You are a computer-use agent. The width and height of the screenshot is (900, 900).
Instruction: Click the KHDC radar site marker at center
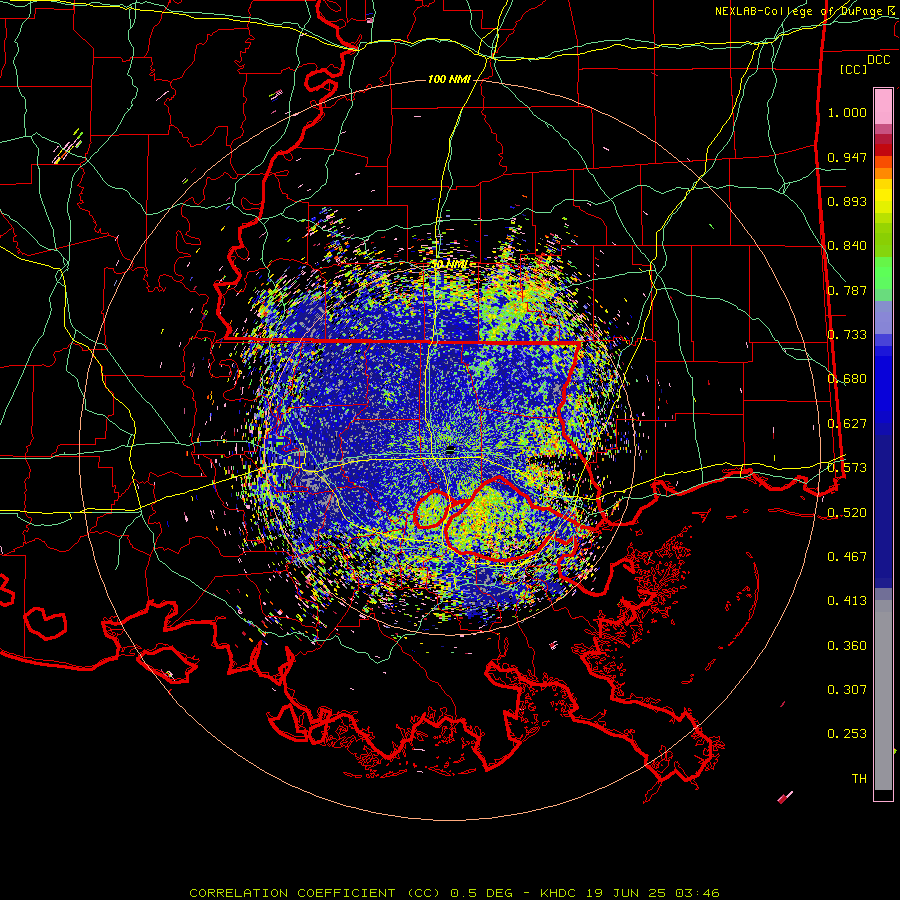point(450,450)
